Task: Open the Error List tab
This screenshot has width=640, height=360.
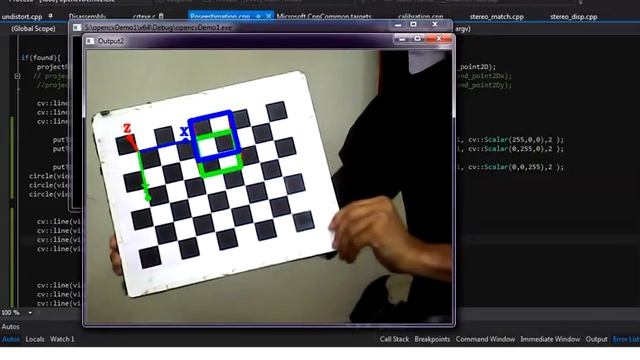Action: click(x=626, y=339)
